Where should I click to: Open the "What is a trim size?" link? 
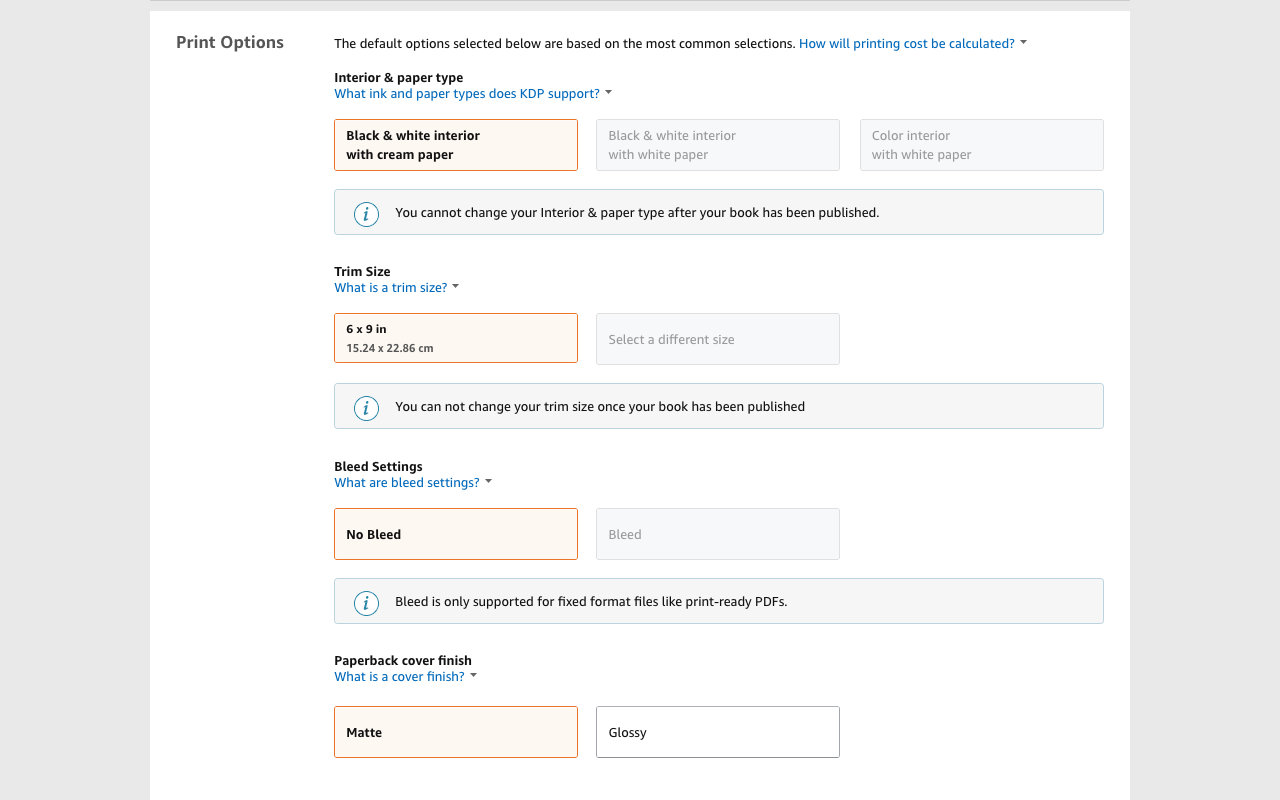coord(390,286)
